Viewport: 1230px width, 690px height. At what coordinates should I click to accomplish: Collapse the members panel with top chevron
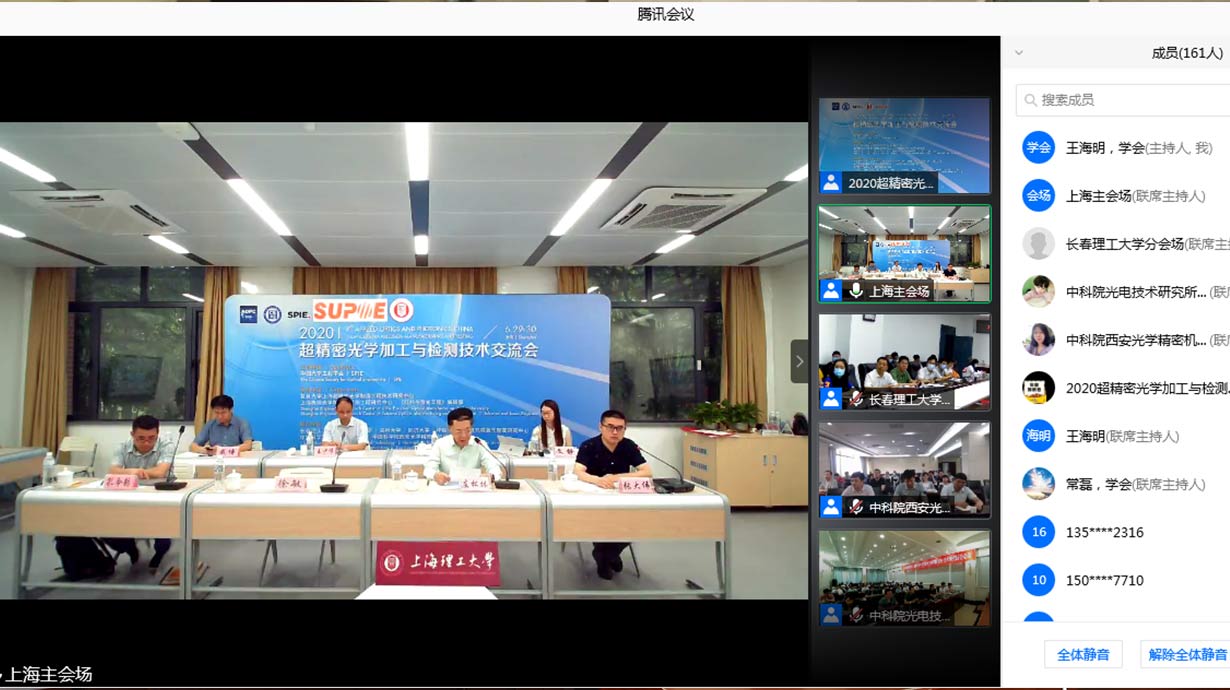click(x=1019, y=53)
